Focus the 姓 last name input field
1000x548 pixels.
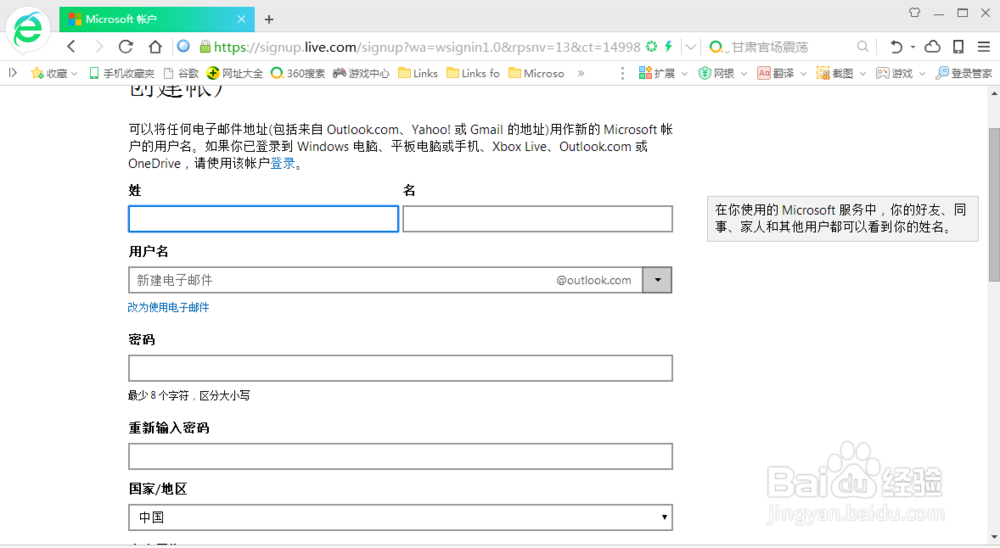pos(263,219)
